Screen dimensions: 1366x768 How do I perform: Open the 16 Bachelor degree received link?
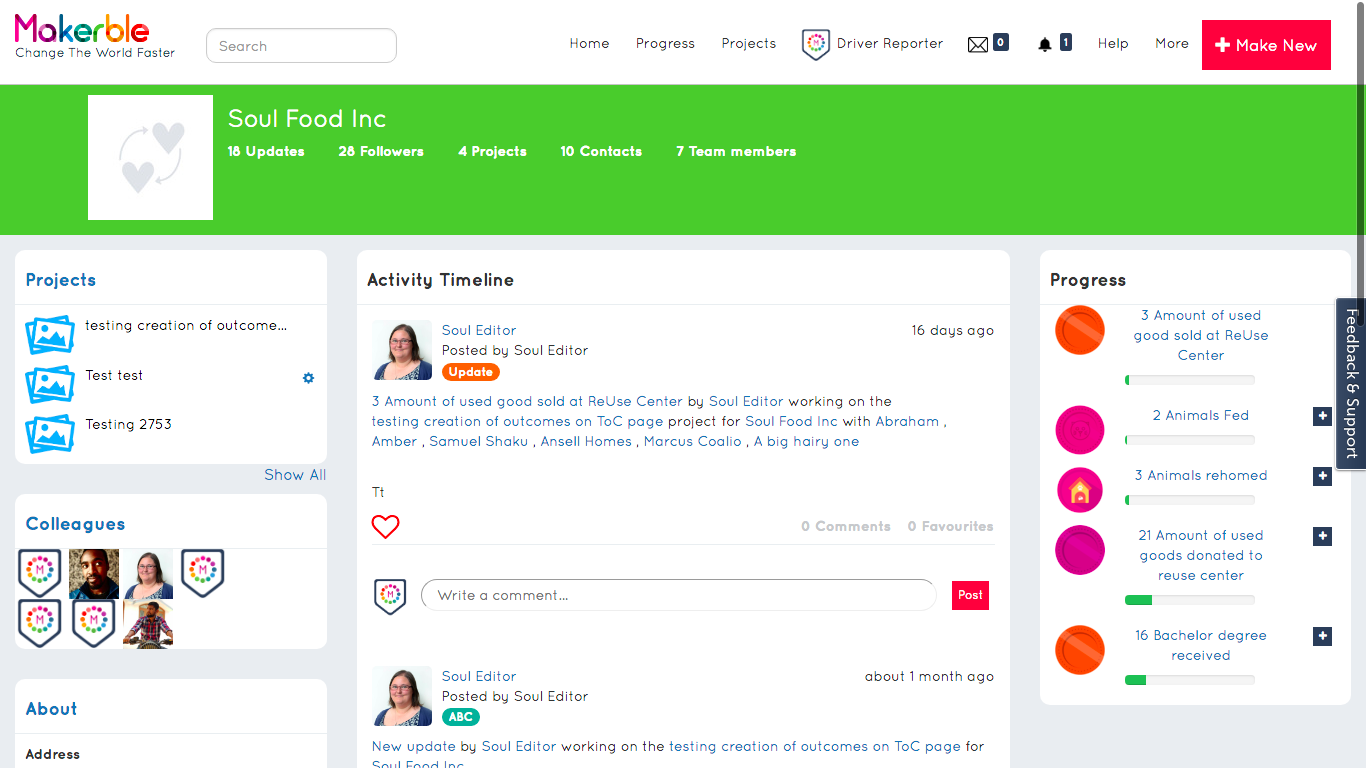point(1201,645)
